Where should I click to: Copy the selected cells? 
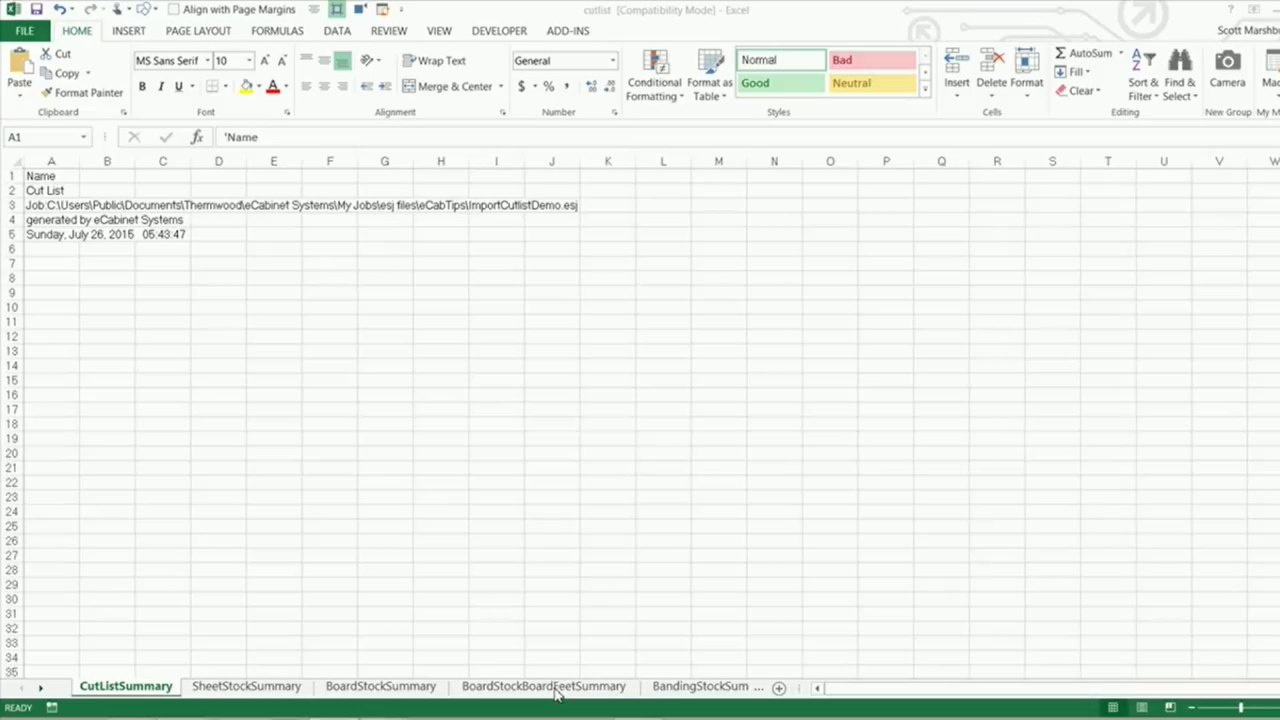click(60, 73)
